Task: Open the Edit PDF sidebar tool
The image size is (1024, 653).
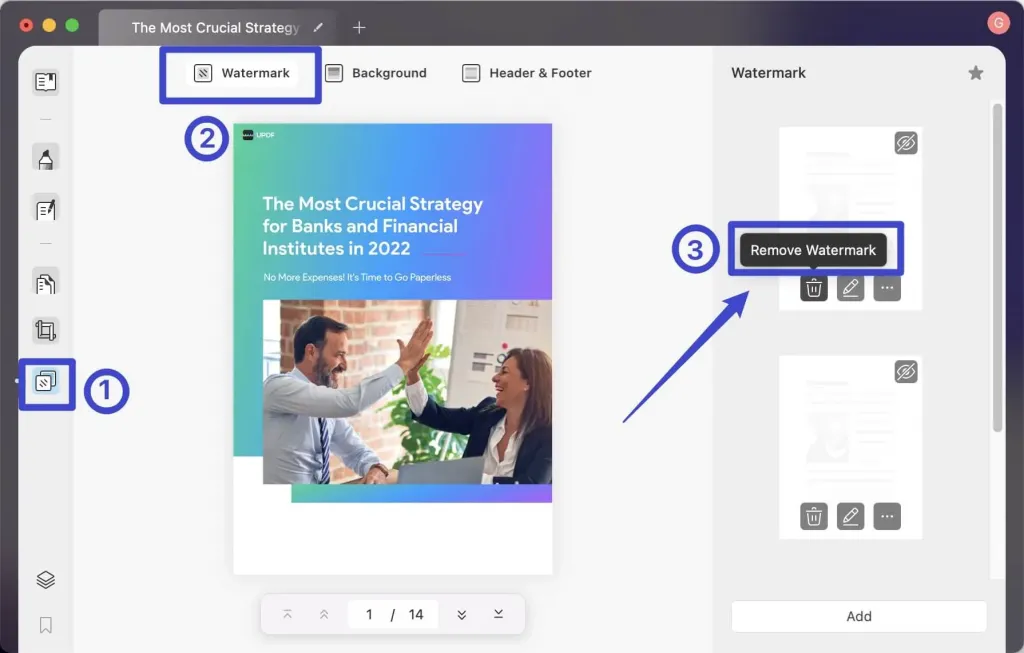Action: pos(46,210)
